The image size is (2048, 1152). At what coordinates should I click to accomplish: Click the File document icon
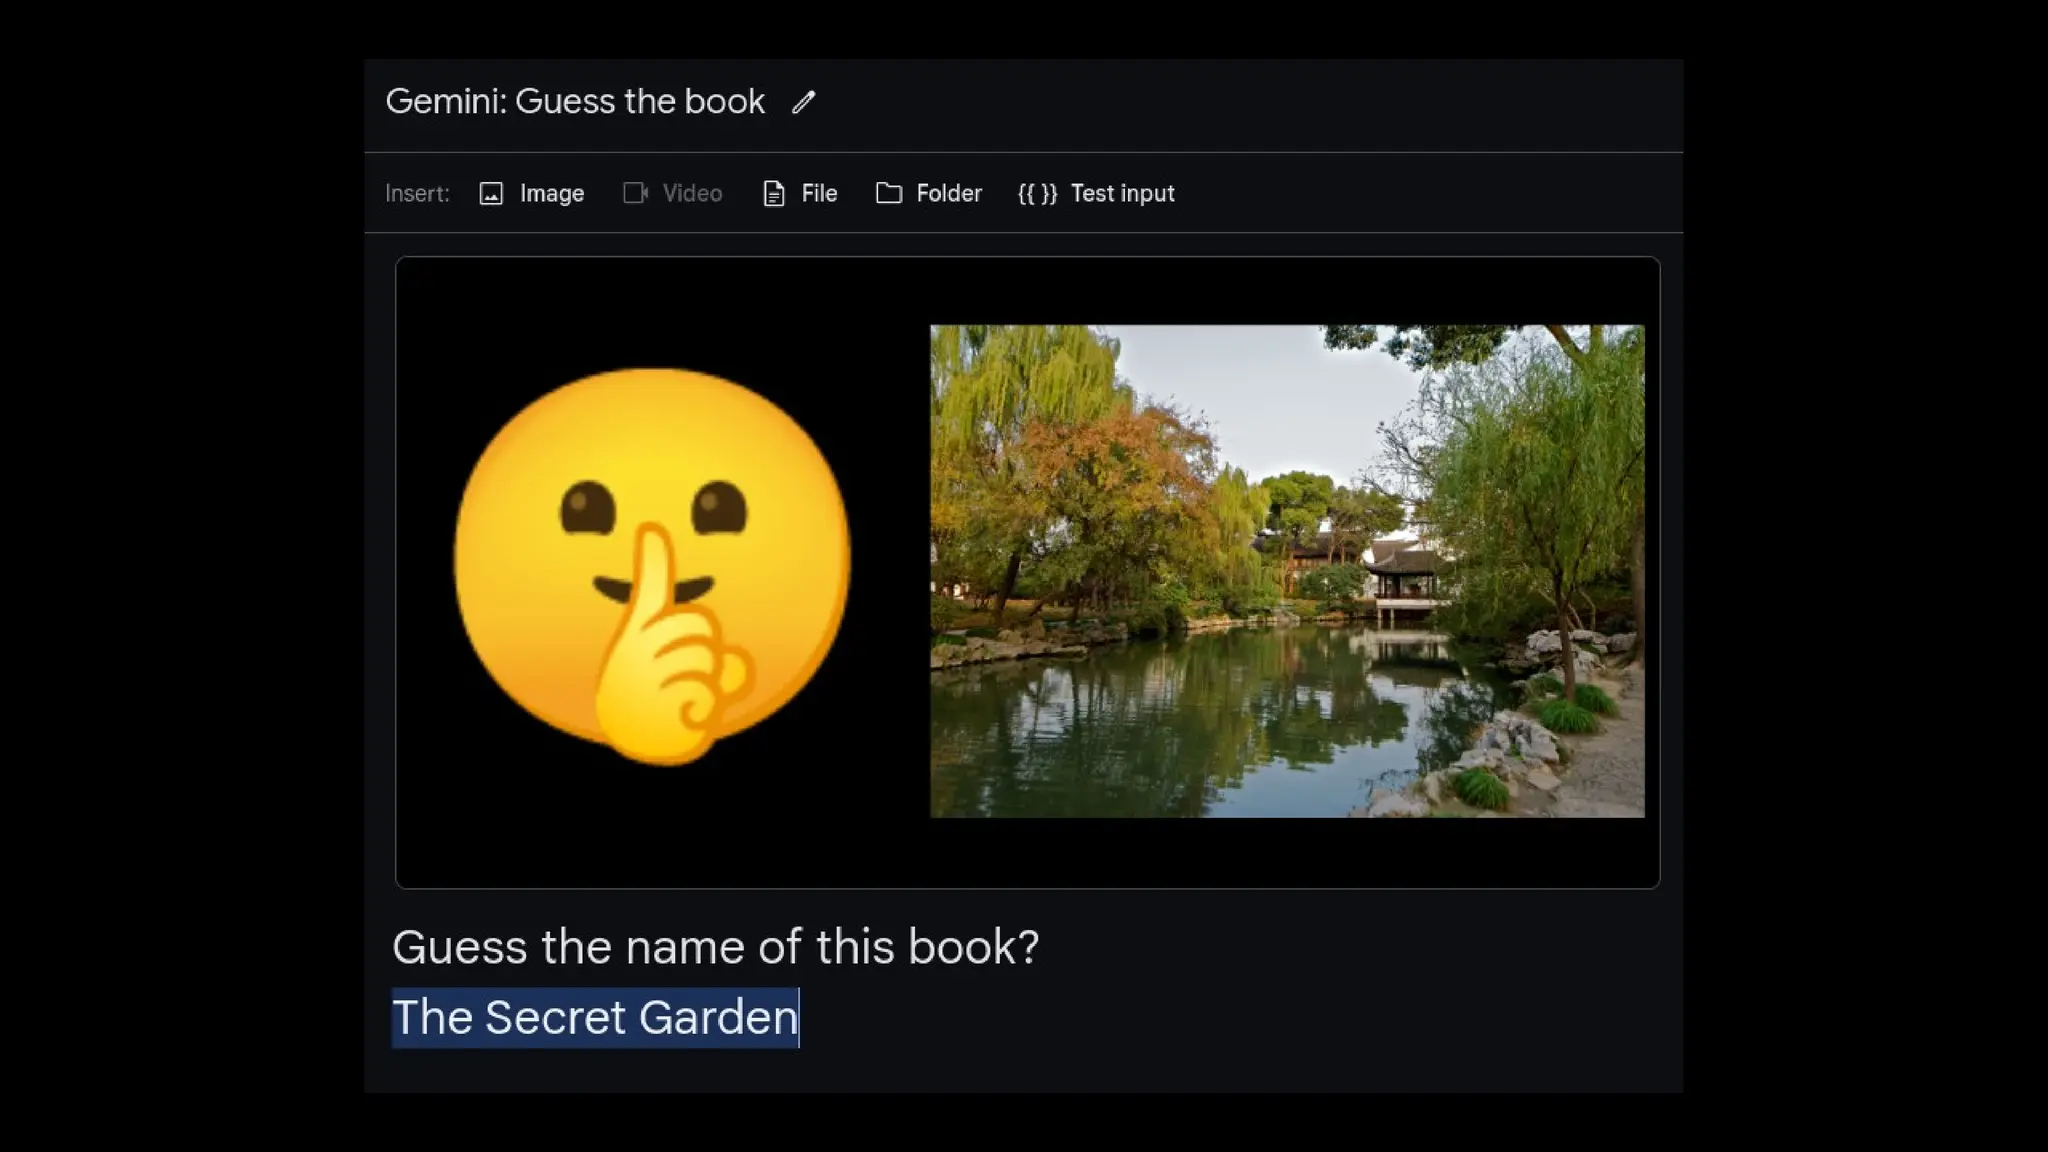tap(773, 193)
